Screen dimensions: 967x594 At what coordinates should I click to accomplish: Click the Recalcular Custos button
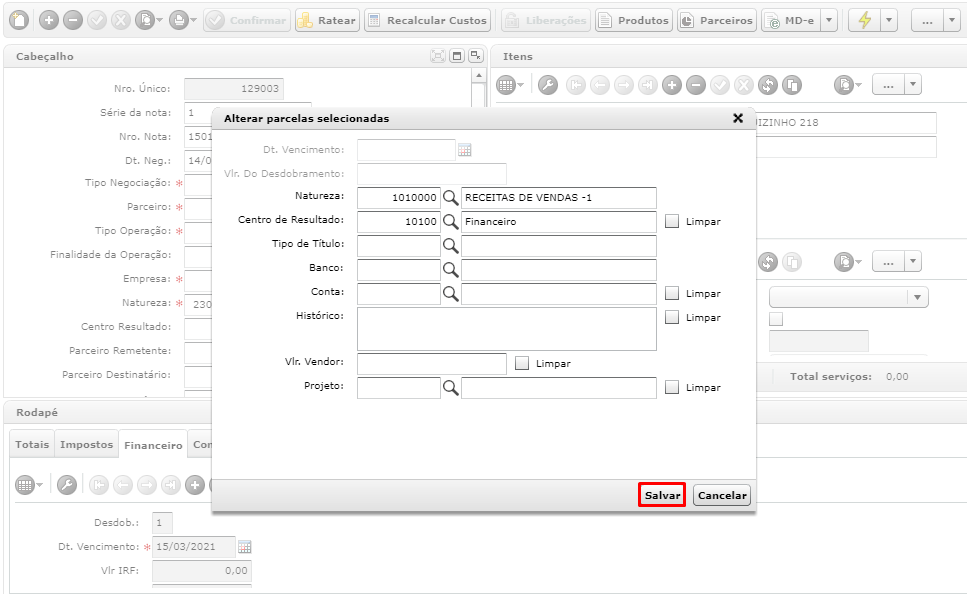click(x=427, y=20)
